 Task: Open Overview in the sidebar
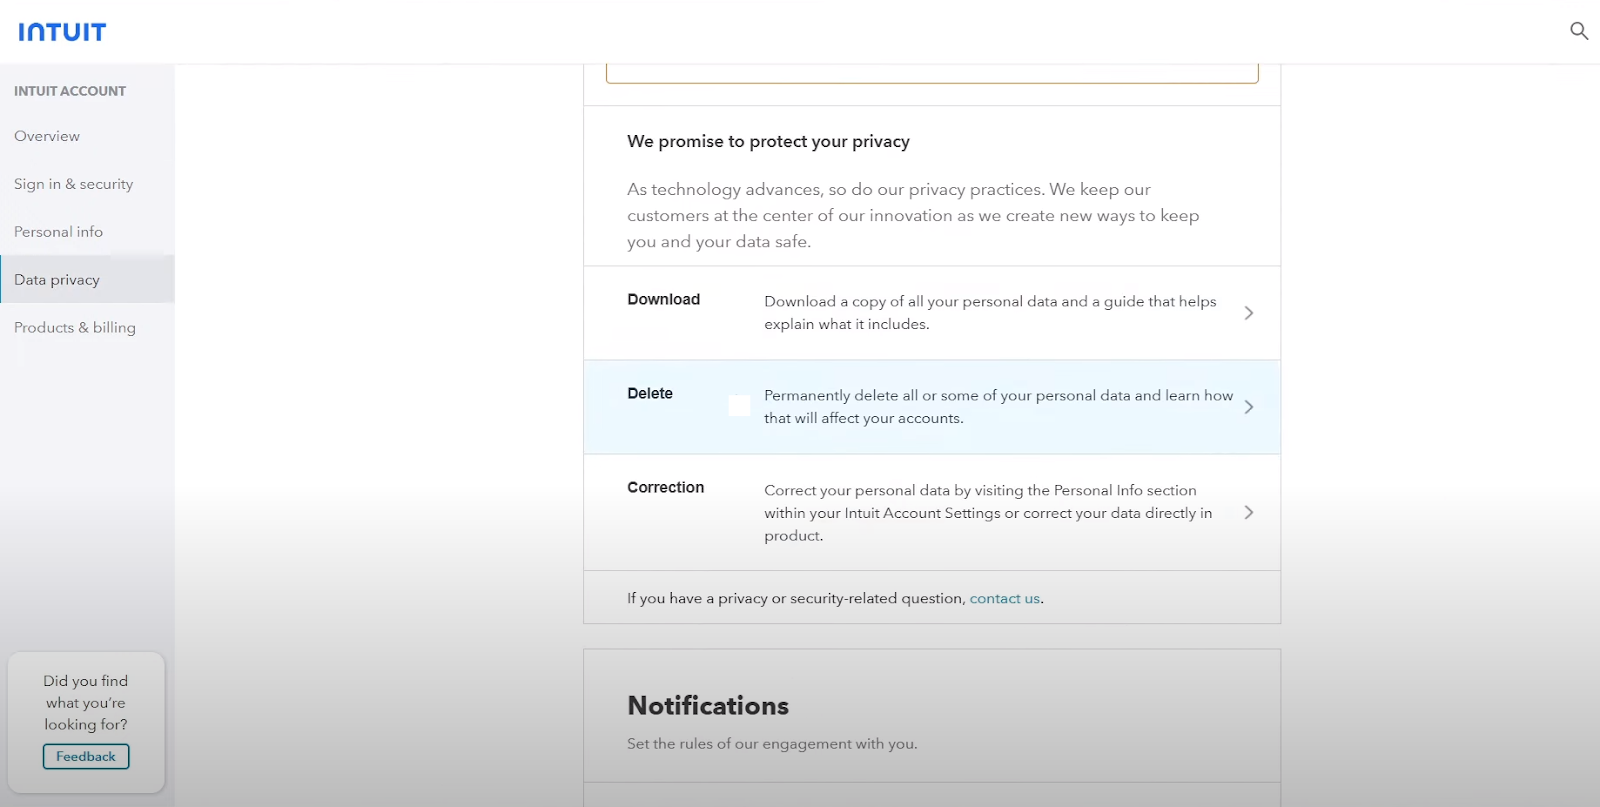pos(47,136)
